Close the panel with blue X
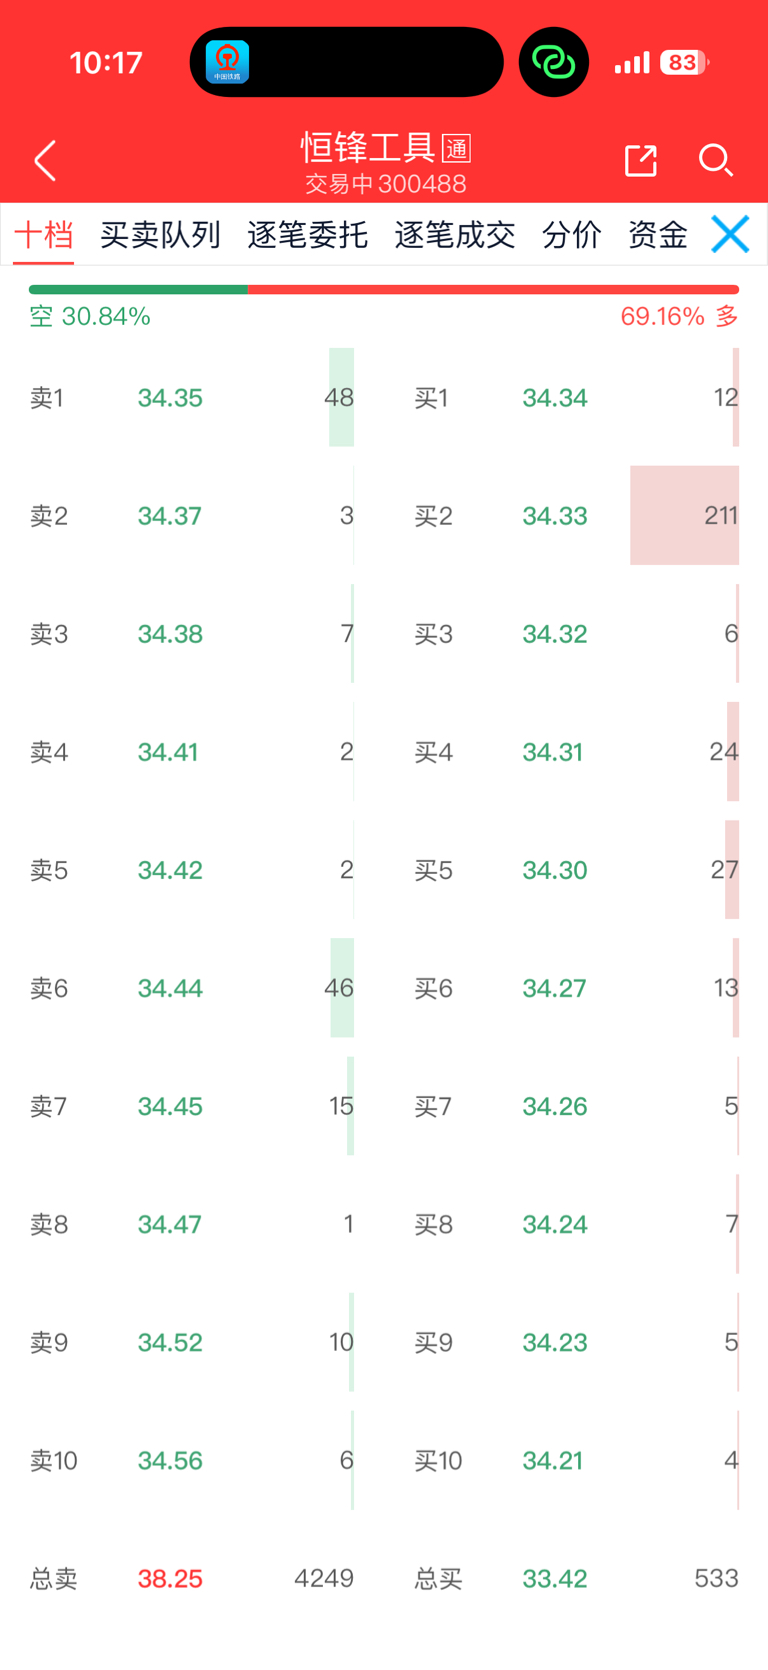This screenshot has height=1670, width=768. coord(730,235)
